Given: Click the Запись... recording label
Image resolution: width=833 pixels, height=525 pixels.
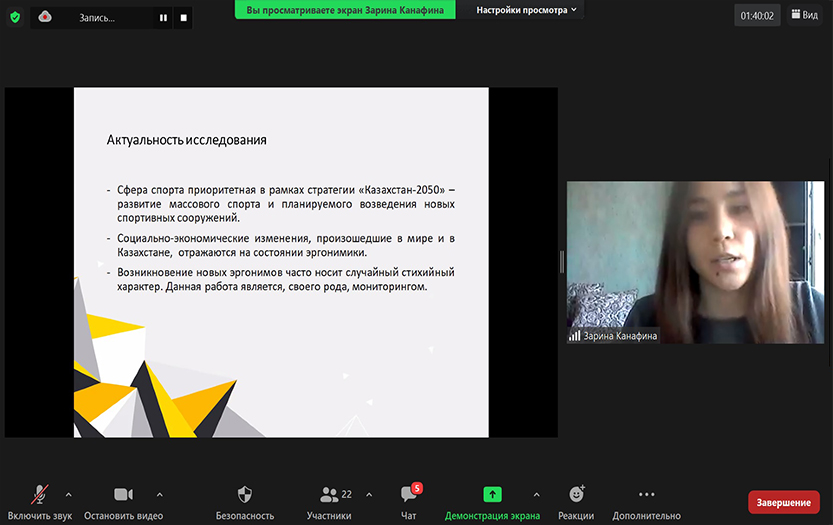Looking at the screenshot, I should pyautogui.click(x=97, y=18).
